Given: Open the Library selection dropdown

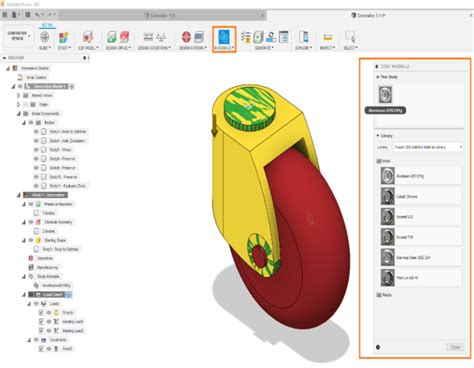Looking at the screenshot, I should pos(428,147).
